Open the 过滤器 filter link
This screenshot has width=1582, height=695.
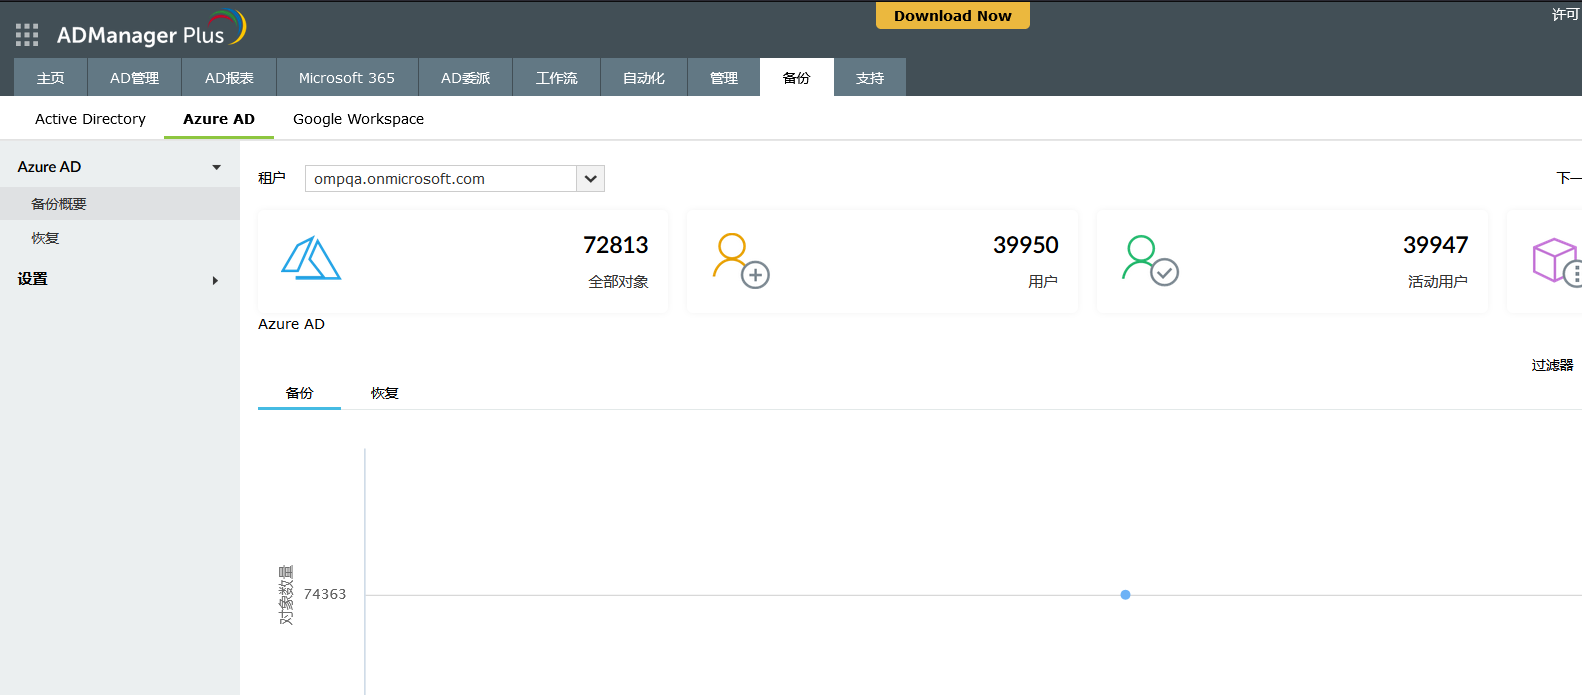(x=1551, y=365)
